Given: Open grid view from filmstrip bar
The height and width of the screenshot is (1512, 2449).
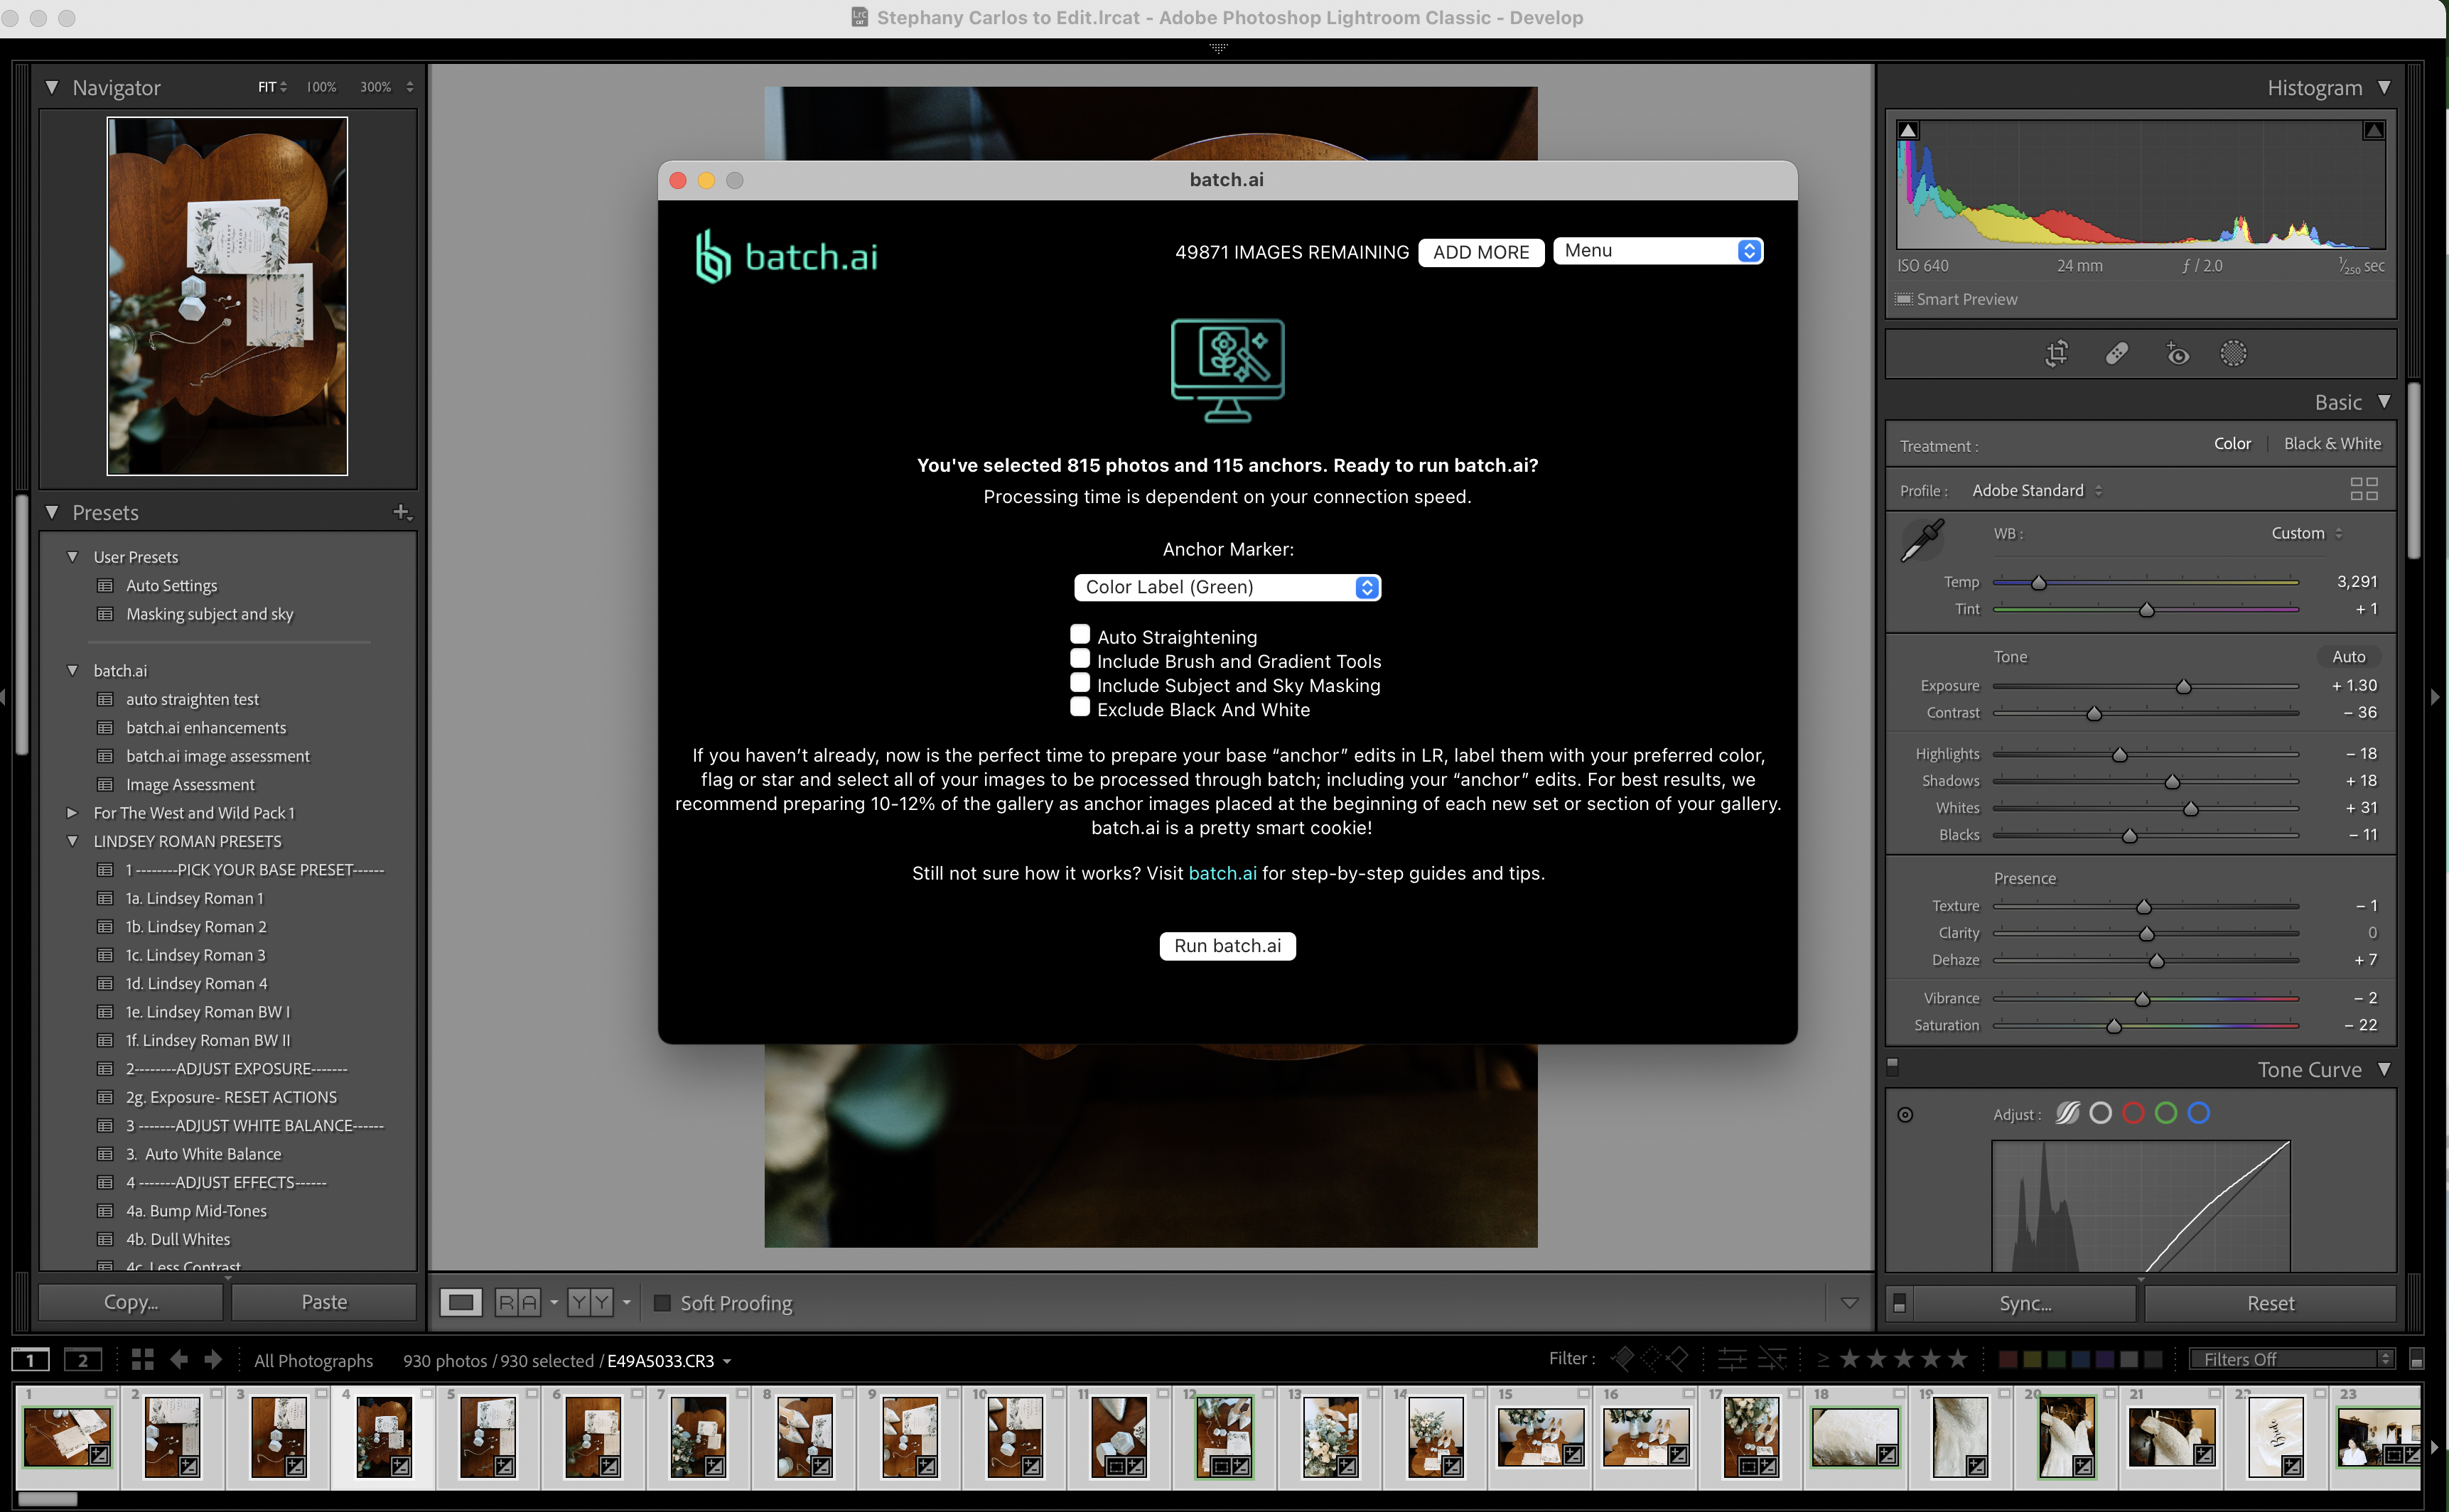Looking at the screenshot, I should [142, 1360].
